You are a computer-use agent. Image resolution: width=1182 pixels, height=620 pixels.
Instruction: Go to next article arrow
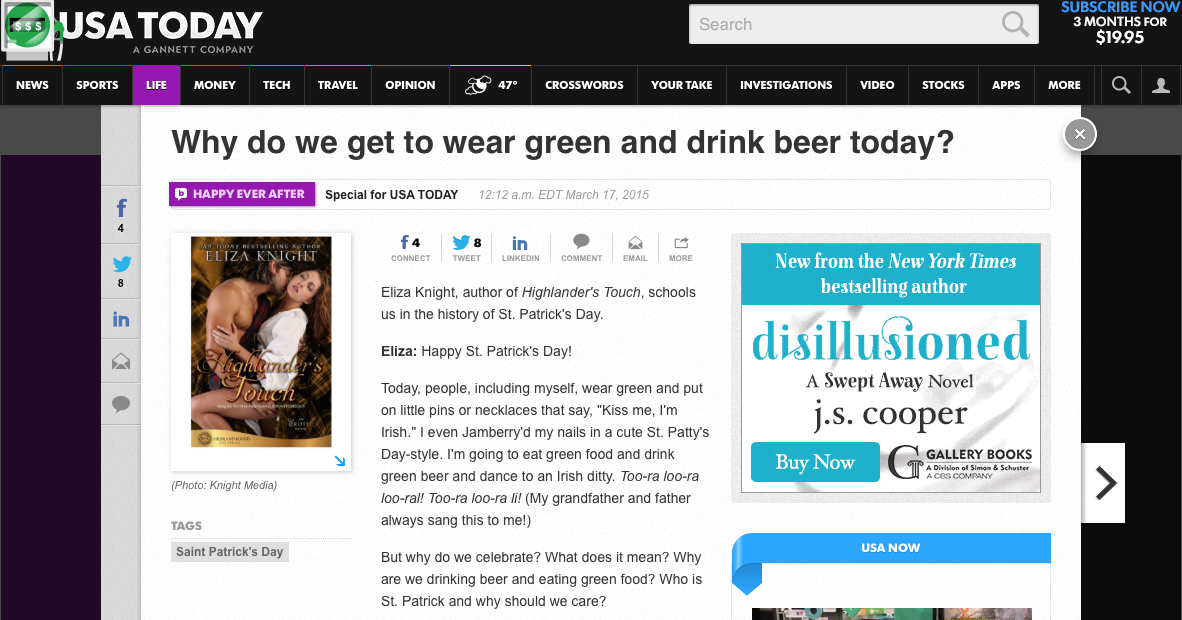pos(1104,483)
